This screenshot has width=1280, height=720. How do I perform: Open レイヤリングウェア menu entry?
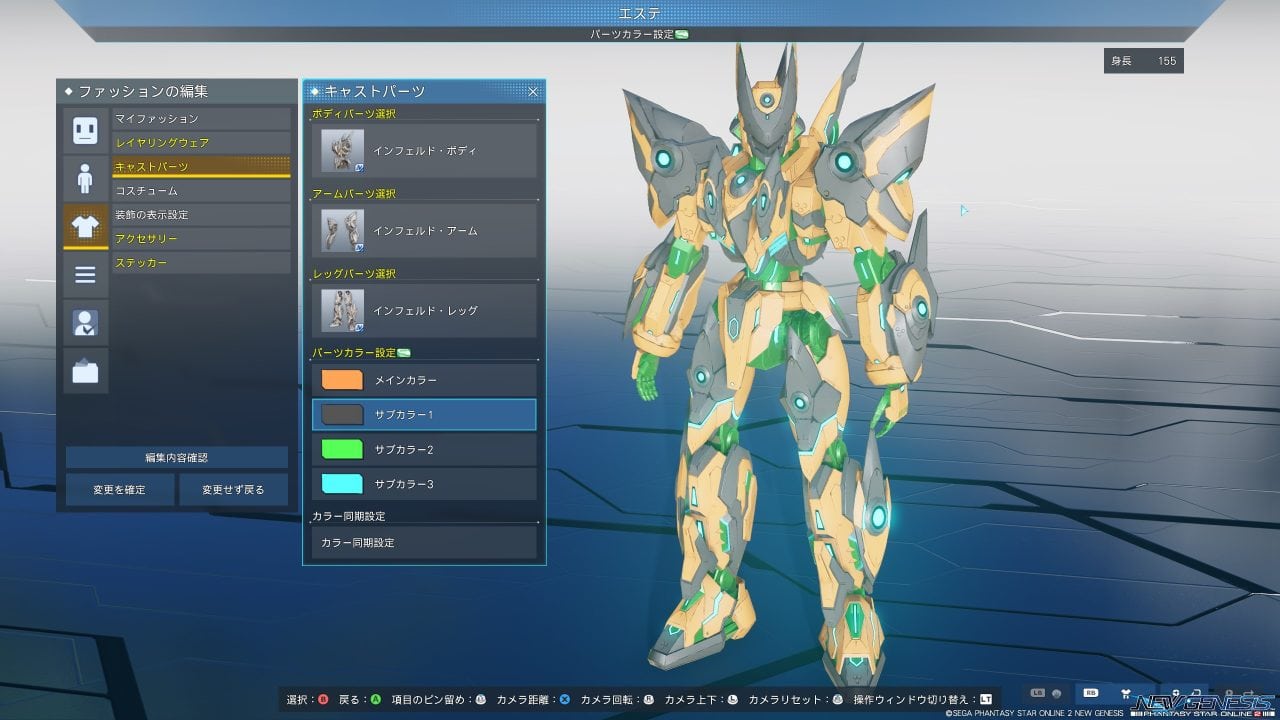[201, 143]
